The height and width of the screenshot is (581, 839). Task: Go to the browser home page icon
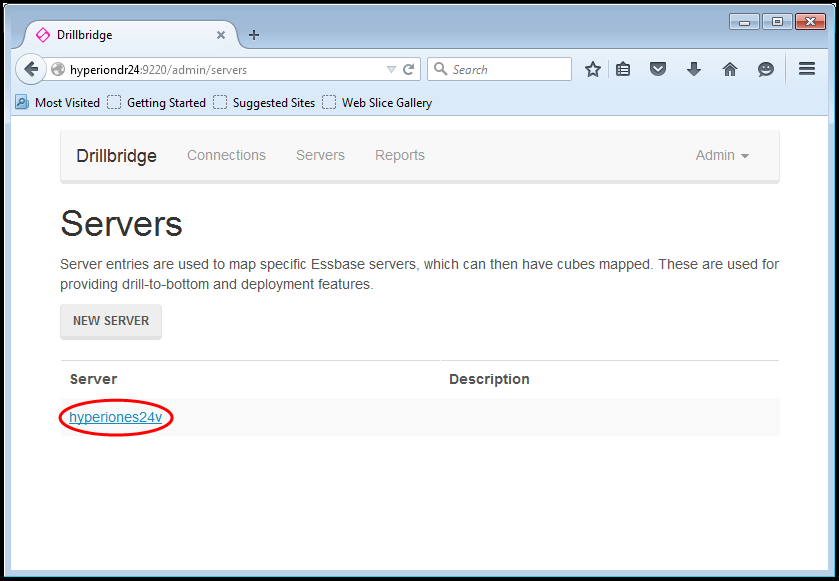(x=730, y=70)
